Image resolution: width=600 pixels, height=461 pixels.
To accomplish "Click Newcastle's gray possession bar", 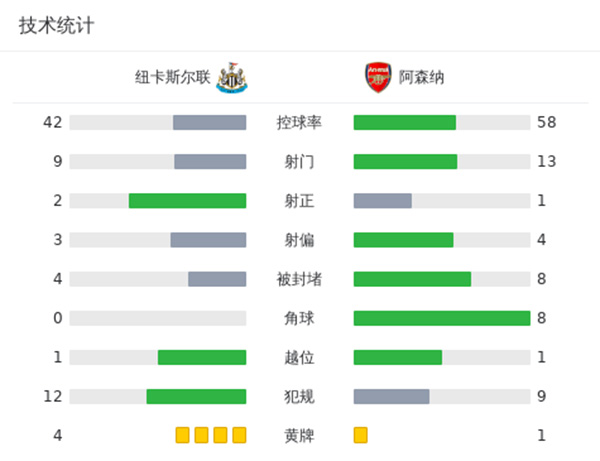I will pyautogui.click(x=209, y=122).
